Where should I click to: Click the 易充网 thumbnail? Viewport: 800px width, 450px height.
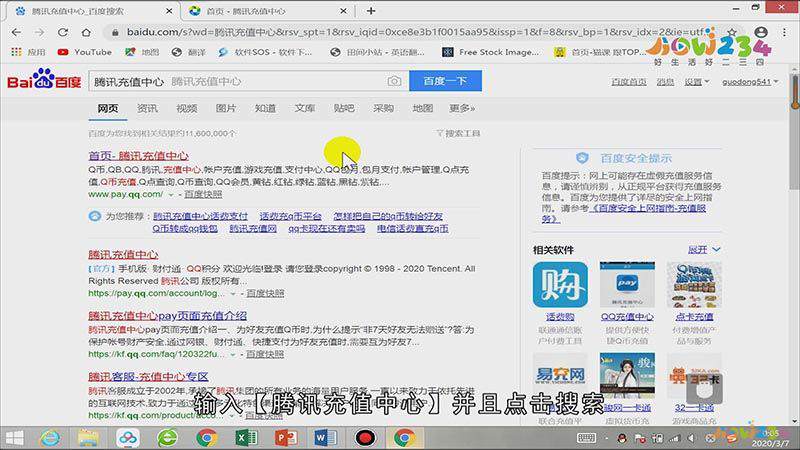click(x=560, y=375)
